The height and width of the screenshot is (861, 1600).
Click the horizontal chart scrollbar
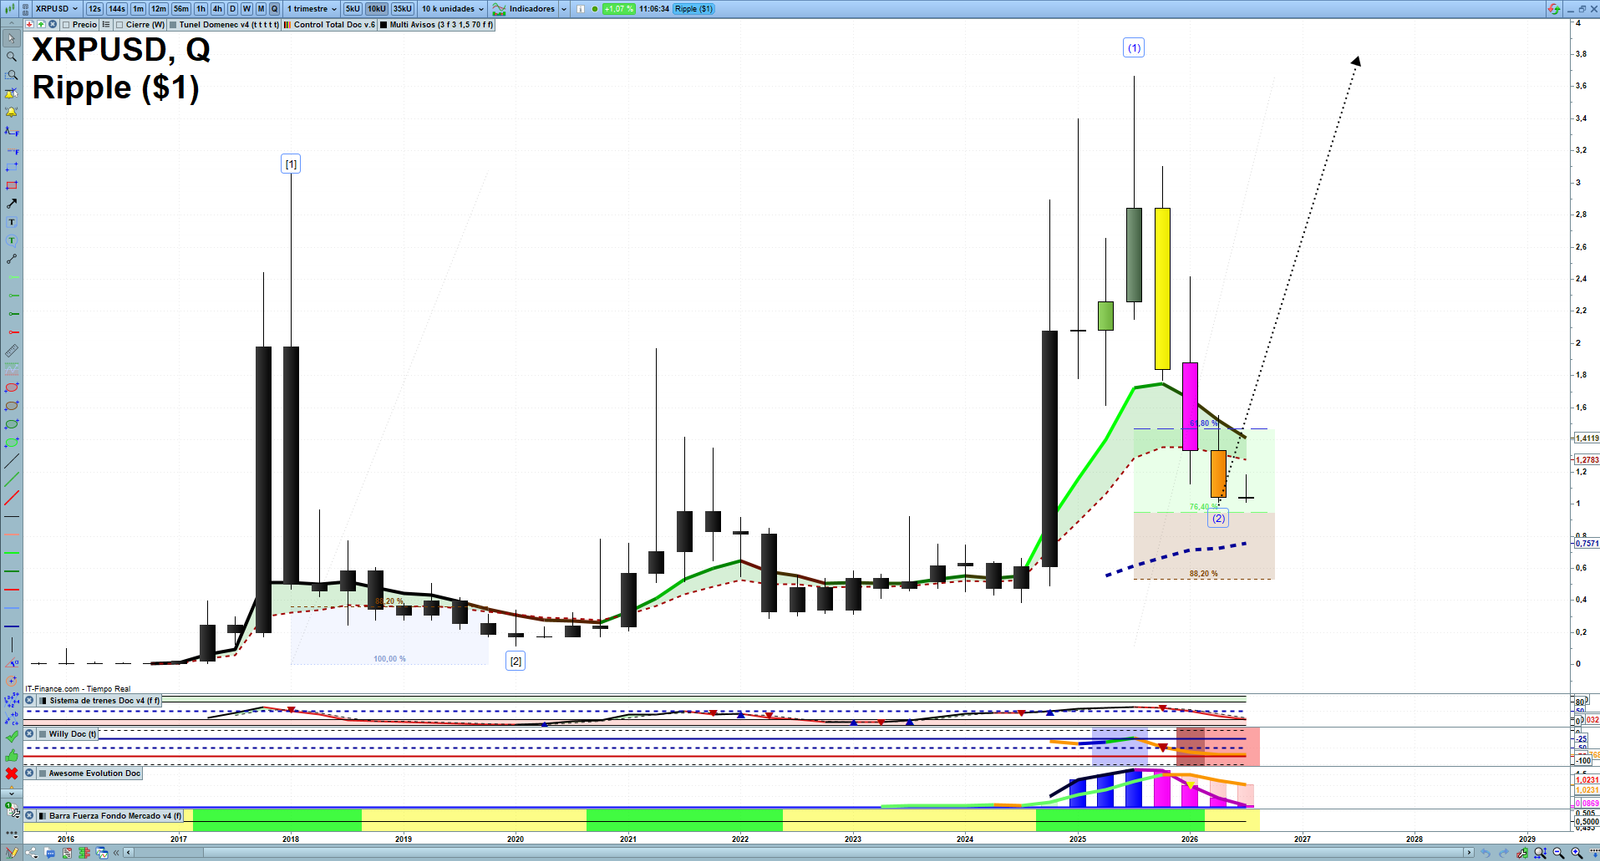[798, 853]
